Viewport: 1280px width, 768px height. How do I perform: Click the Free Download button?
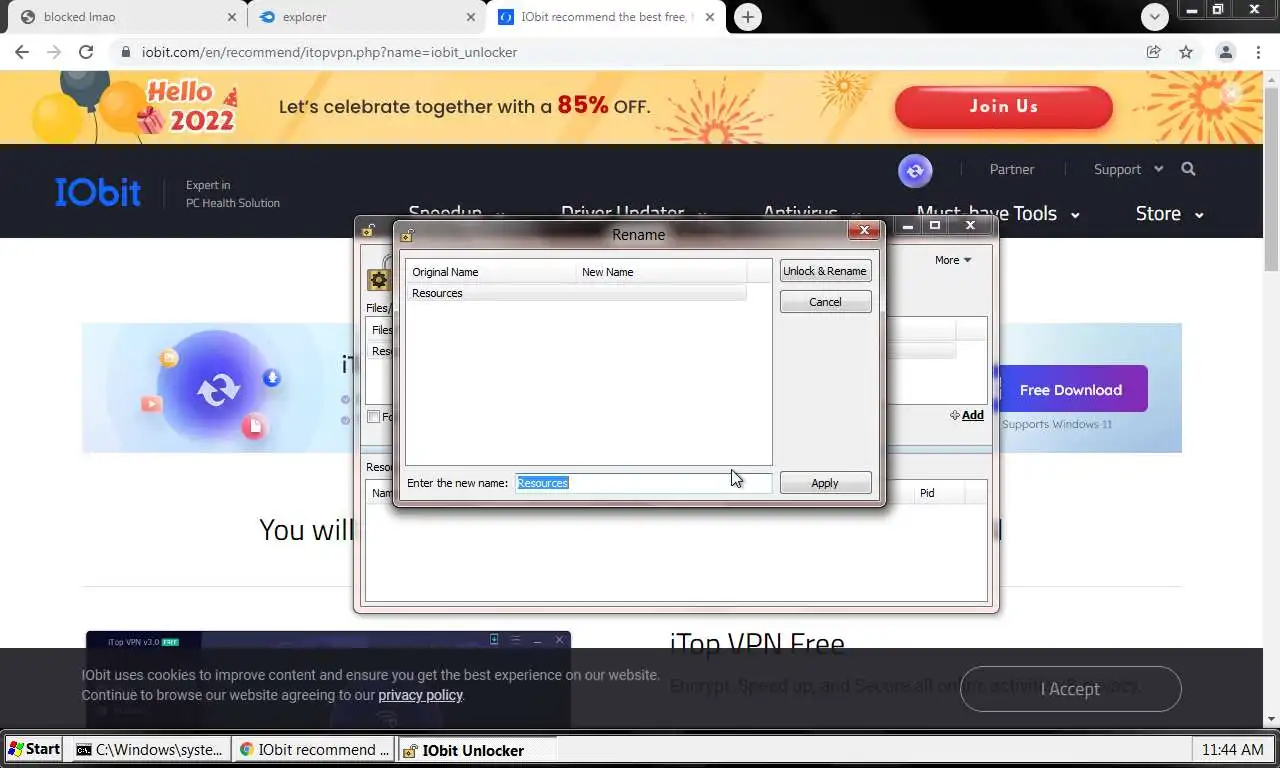tap(1071, 390)
